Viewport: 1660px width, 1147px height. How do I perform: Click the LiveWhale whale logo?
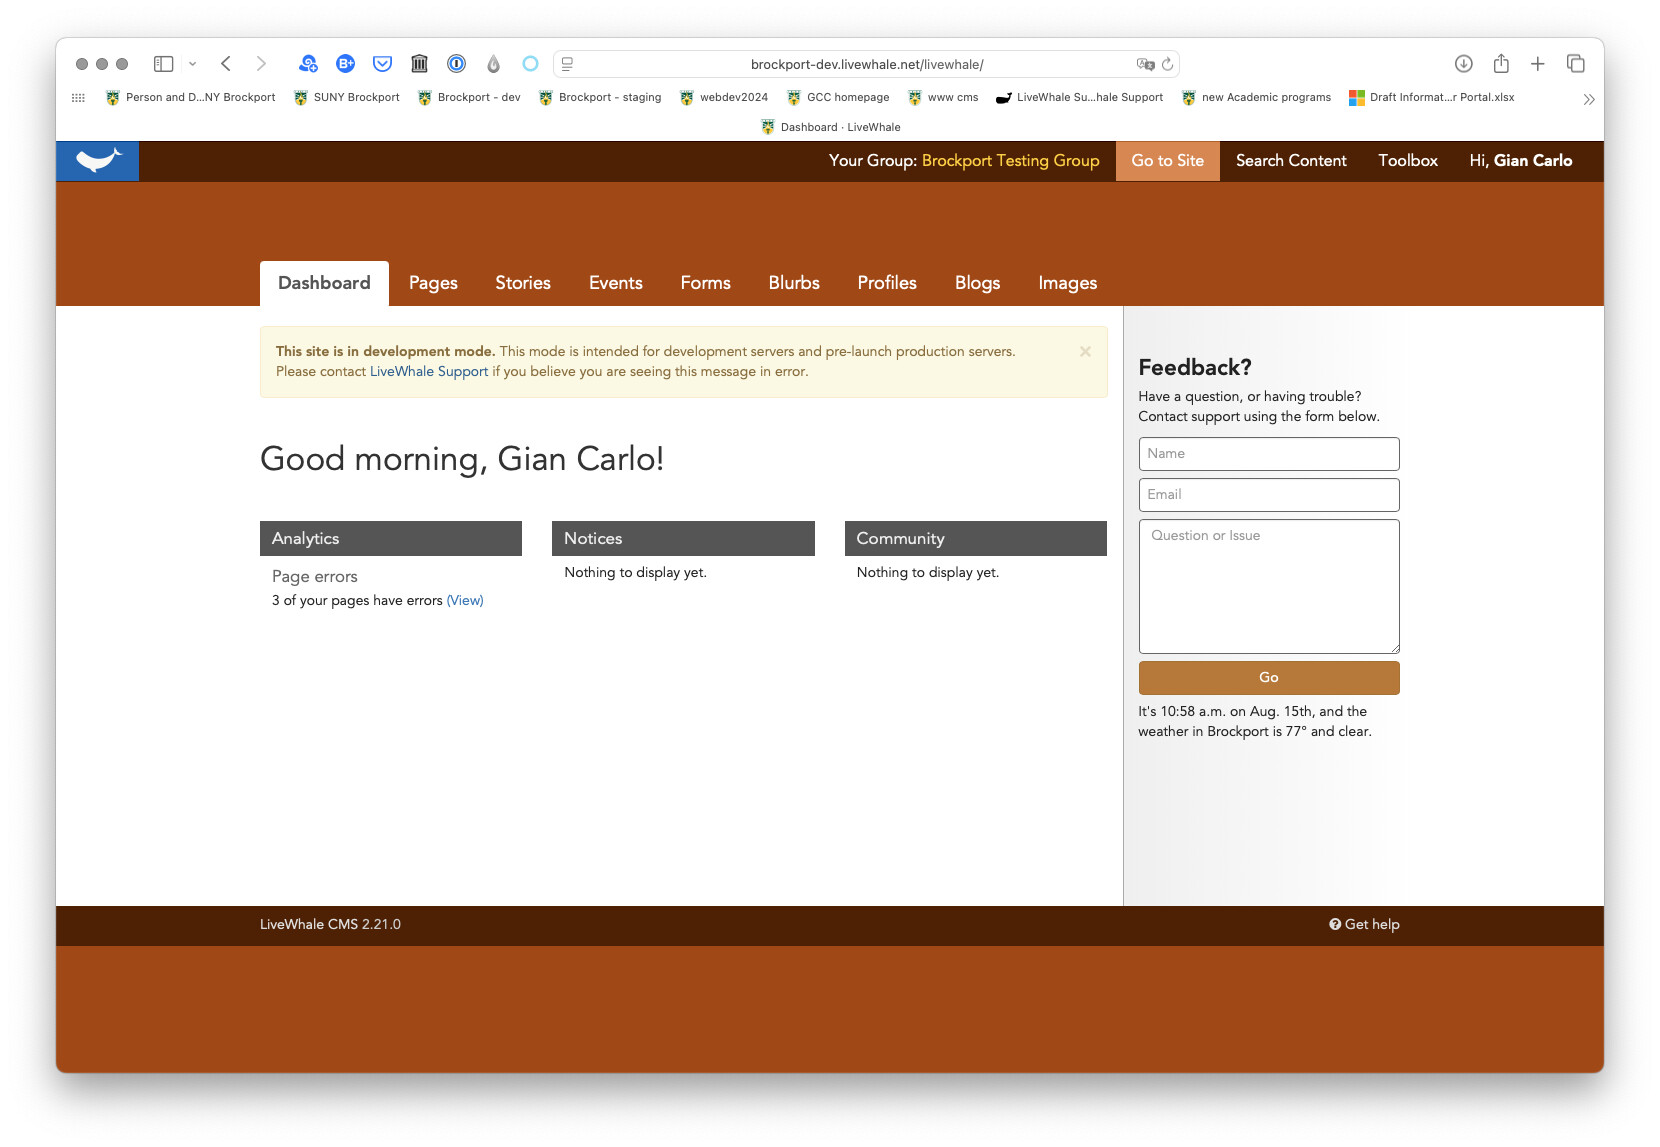tap(98, 161)
